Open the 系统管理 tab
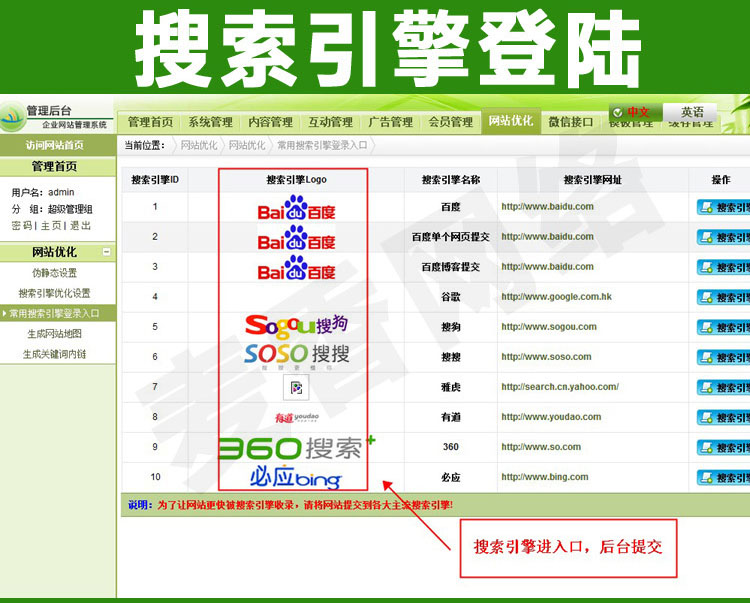The width and height of the screenshot is (750, 603). pyautogui.click(x=210, y=122)
